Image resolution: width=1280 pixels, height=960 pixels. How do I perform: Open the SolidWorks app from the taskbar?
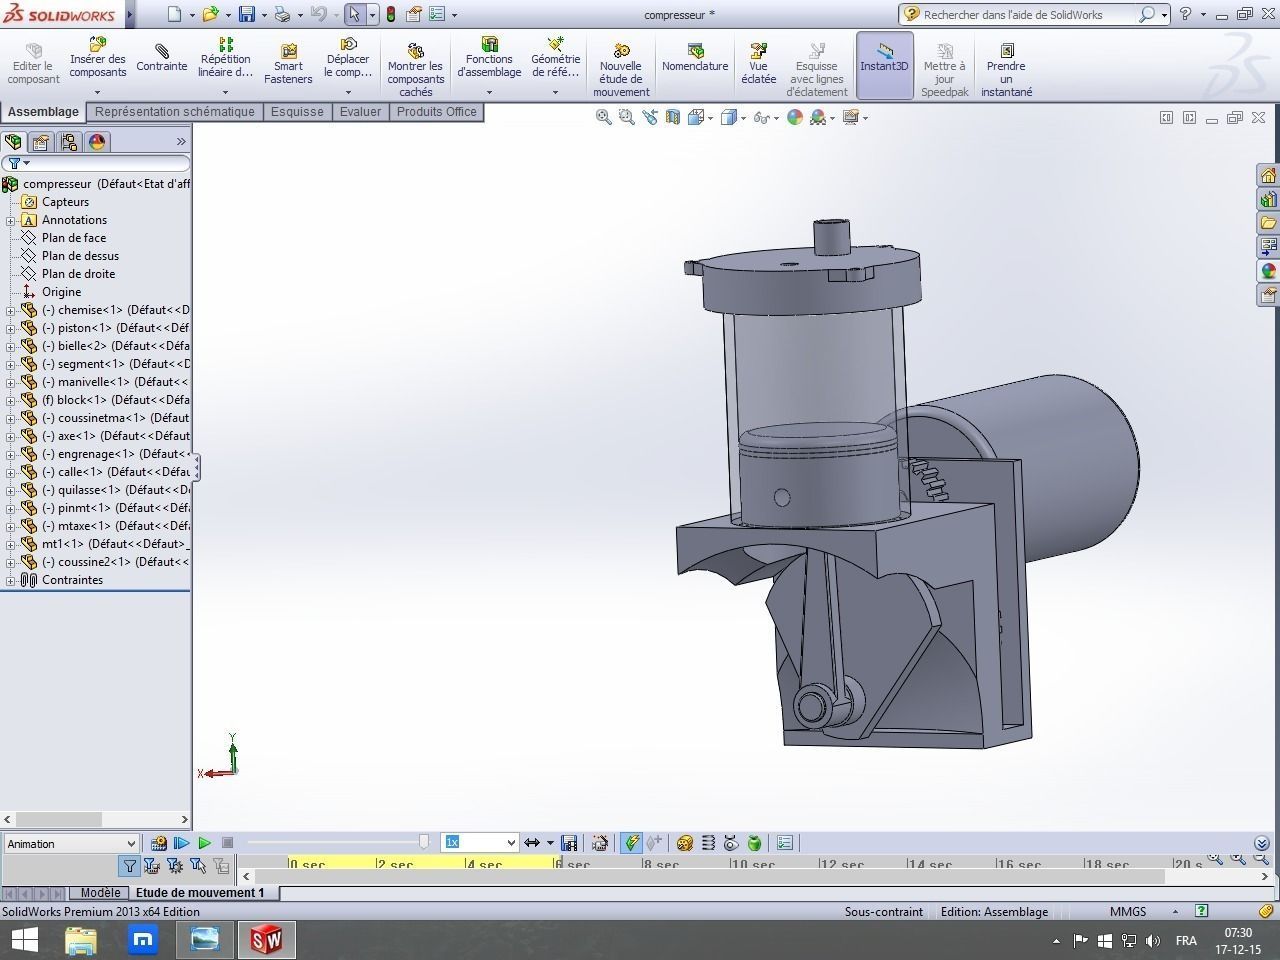click(x=266, y=940)
